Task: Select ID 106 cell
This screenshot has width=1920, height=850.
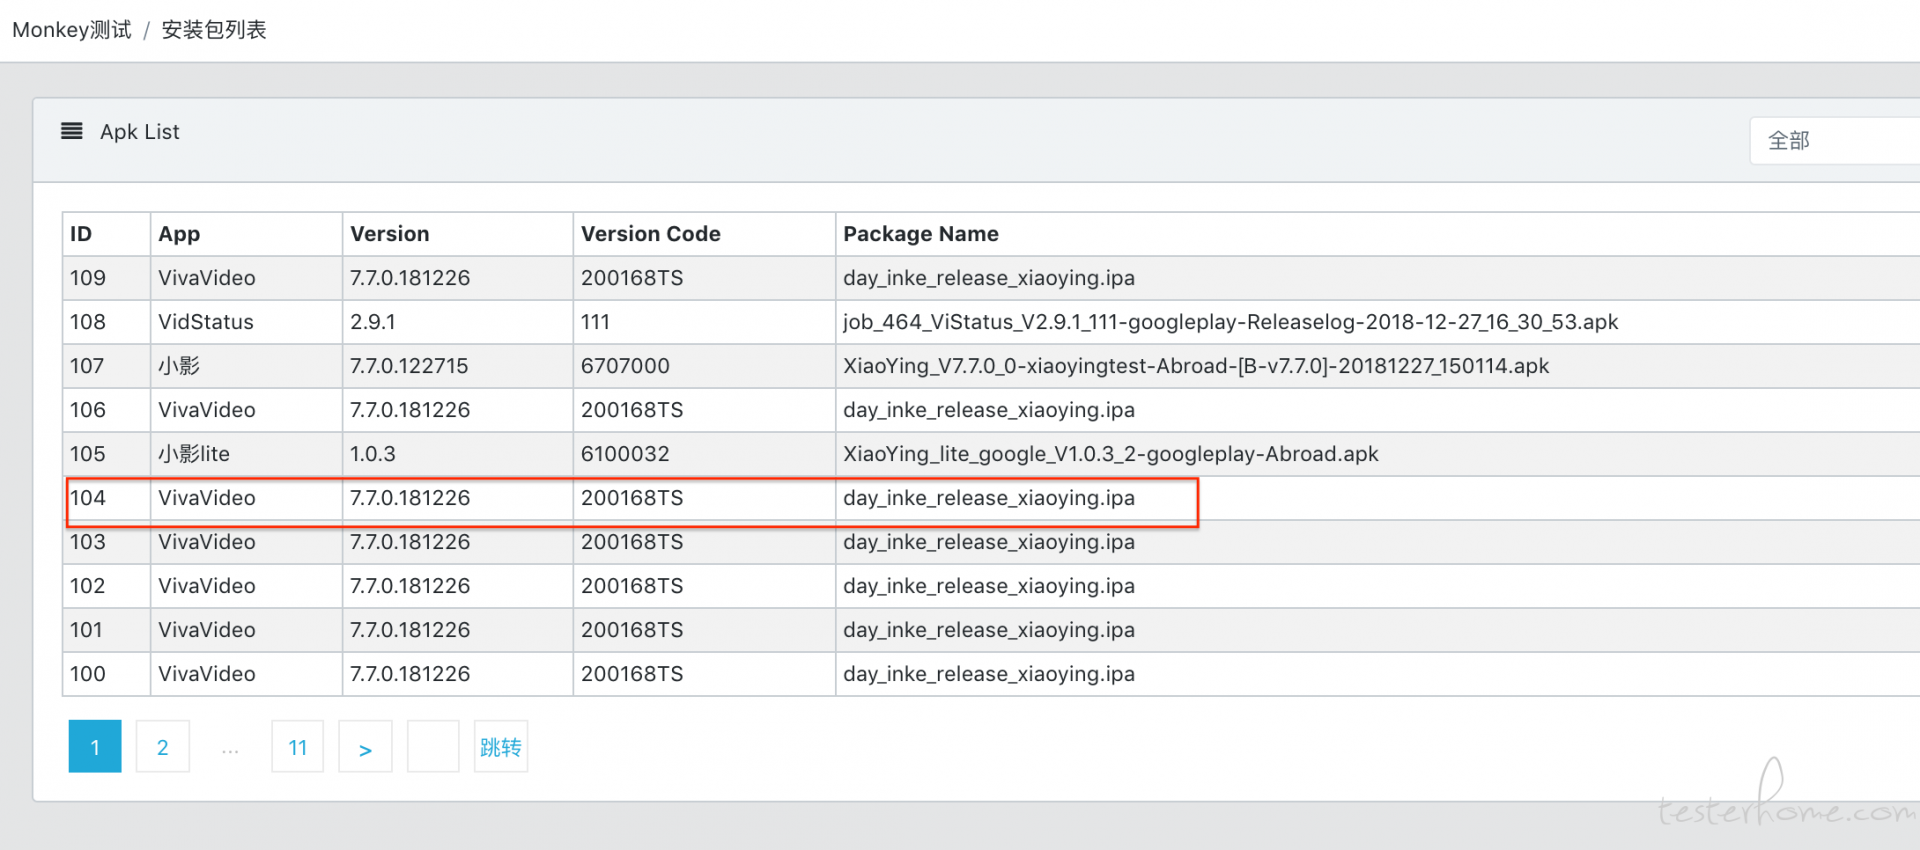Action: [x=106, y=410]
